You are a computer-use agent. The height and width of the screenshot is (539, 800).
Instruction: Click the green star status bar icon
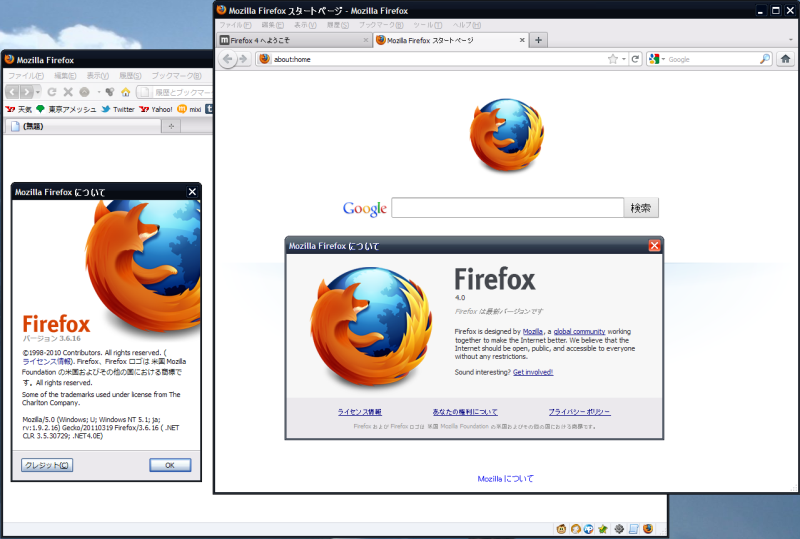point(603,529)
